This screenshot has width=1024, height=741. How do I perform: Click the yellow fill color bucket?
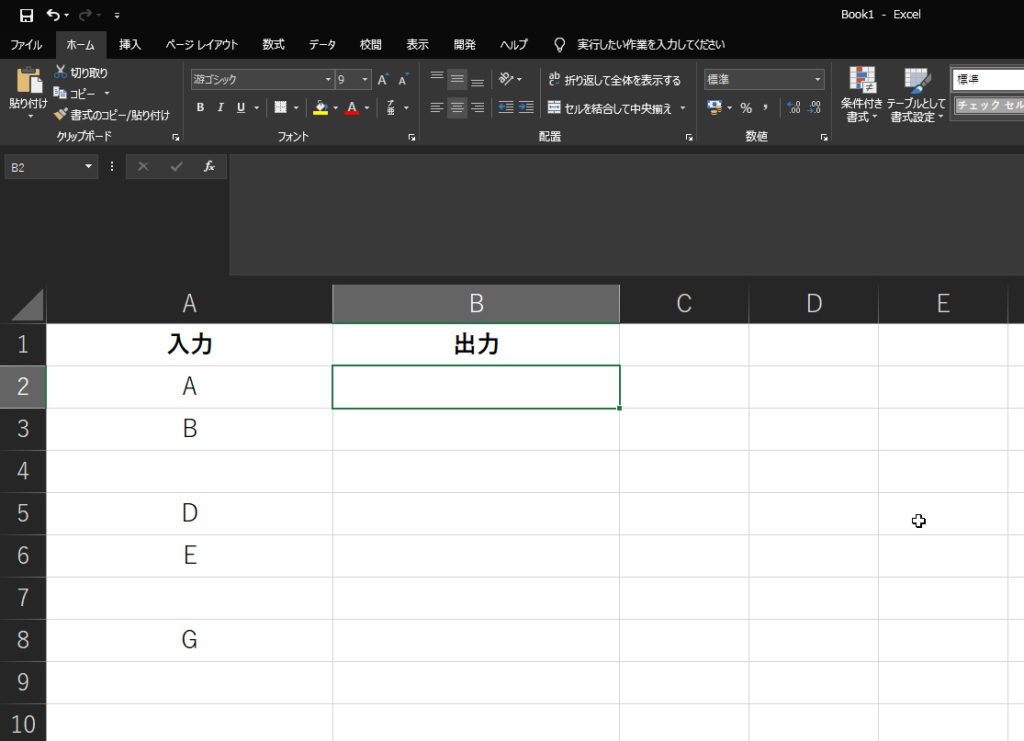tap(320, 108)
